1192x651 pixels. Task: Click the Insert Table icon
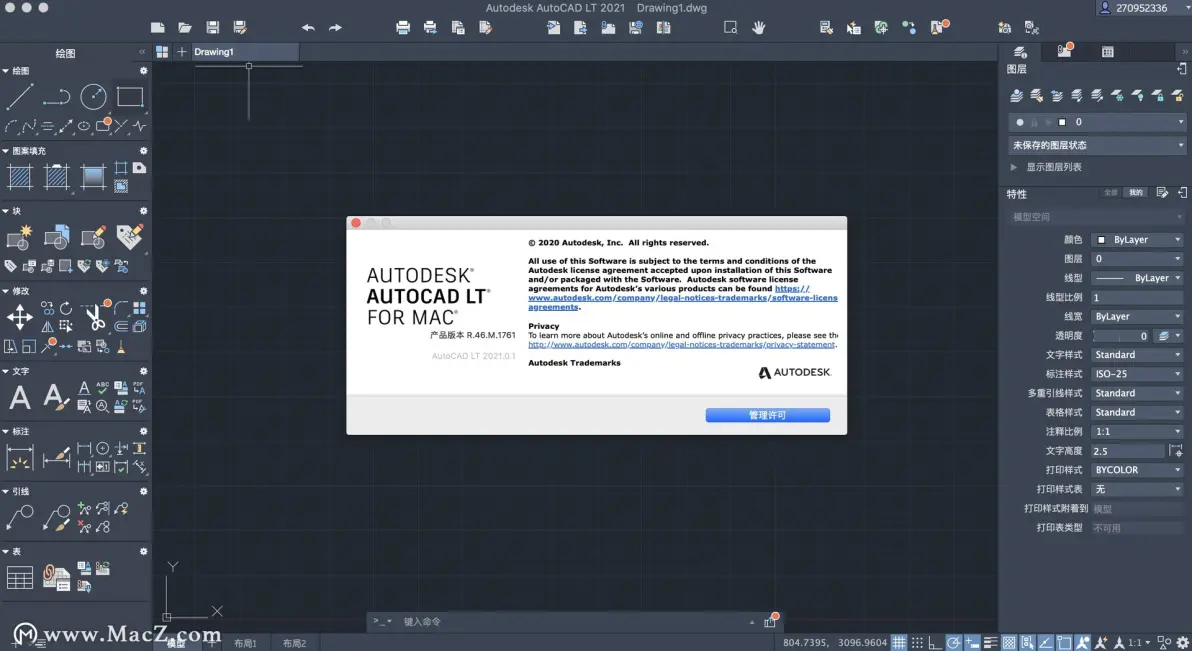coord(20,578)
